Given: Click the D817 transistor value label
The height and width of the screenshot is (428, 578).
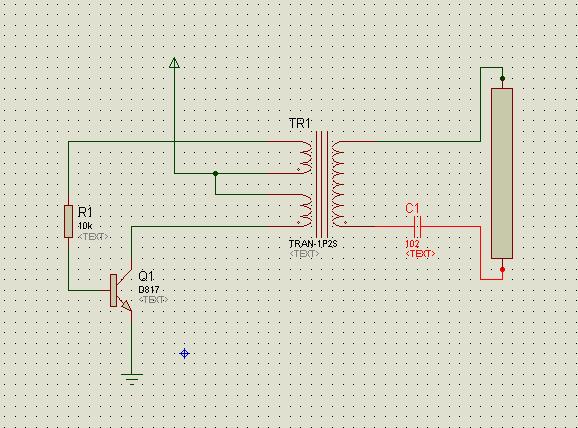Looking at the screenshot, I should pos(149,289).
